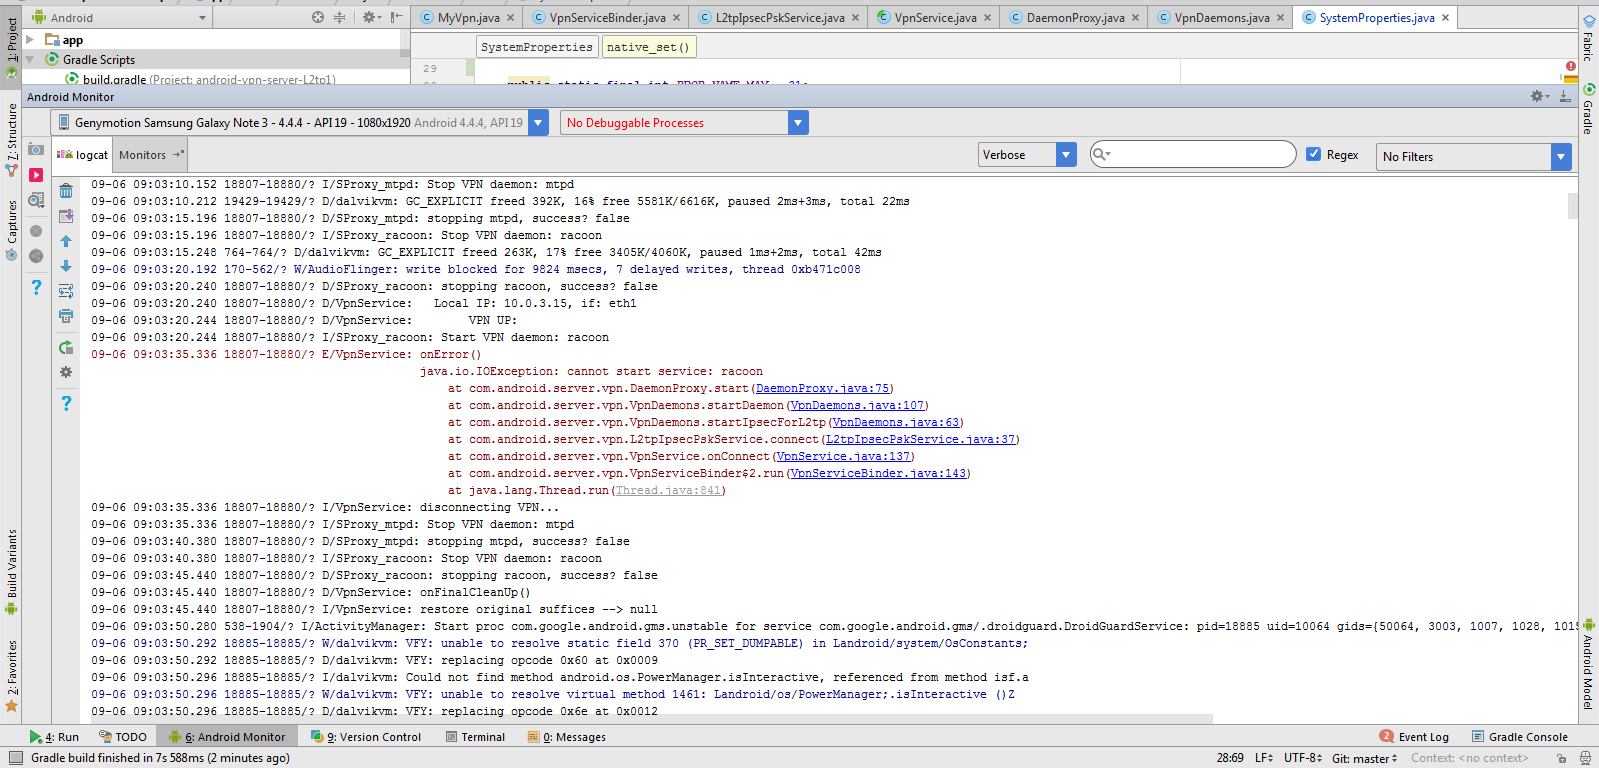
Task: Restart logcat with green refresh icon
Action: tap(66, 347)
